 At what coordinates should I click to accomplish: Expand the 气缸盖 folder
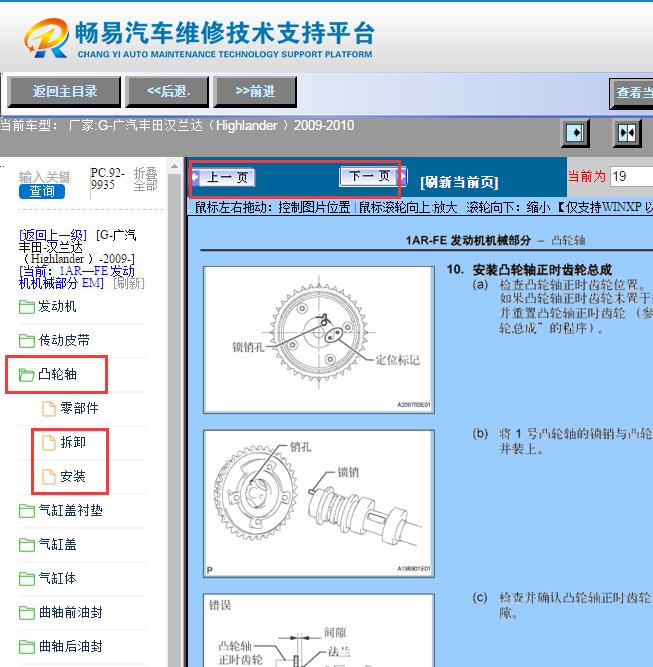(57, 544)
